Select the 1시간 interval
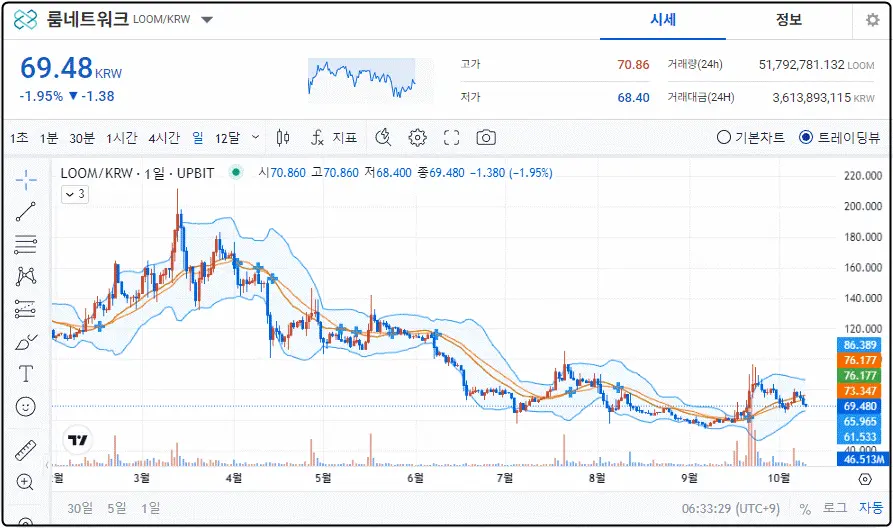The height and width of the screenshot is (528, 893). (122, 138)
